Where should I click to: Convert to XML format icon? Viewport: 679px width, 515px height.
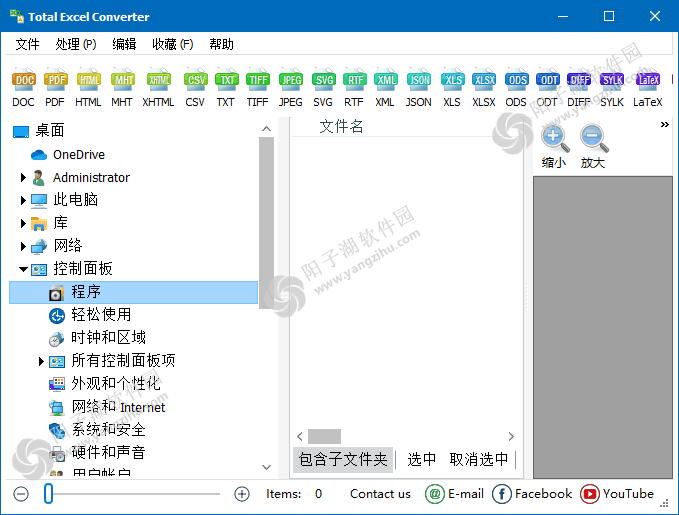coord(385,80)
